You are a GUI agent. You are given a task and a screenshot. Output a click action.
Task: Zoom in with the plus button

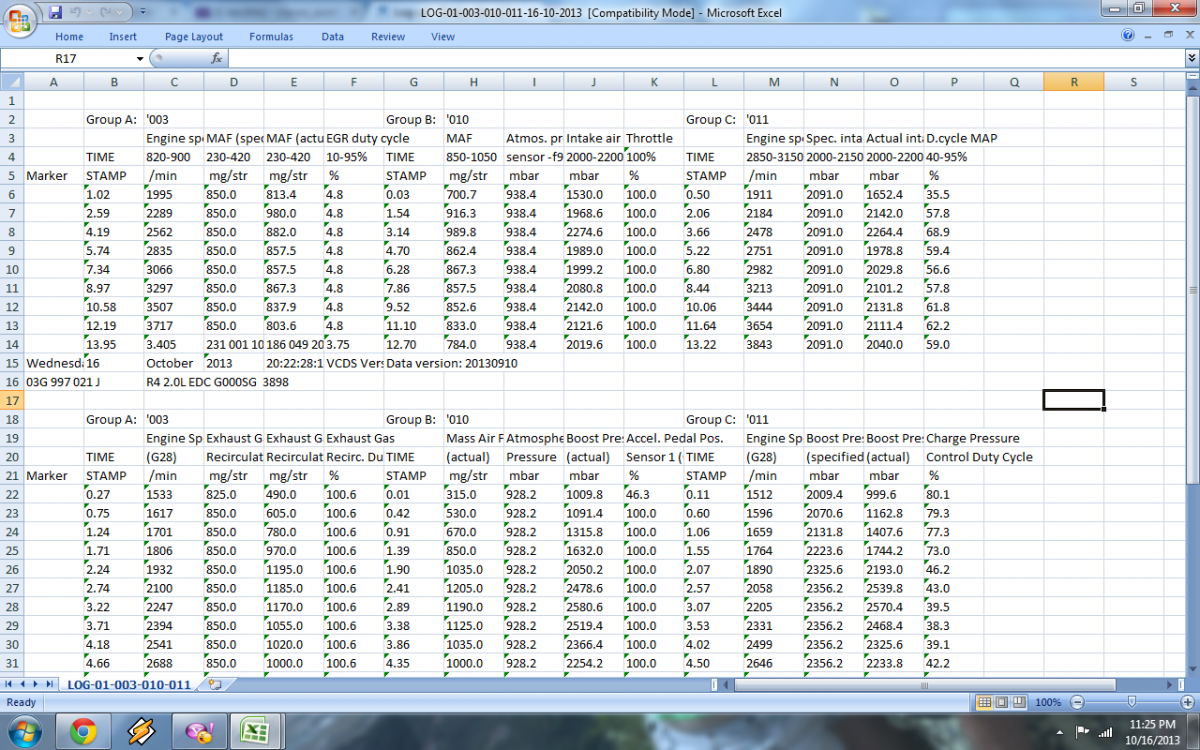1188,702
